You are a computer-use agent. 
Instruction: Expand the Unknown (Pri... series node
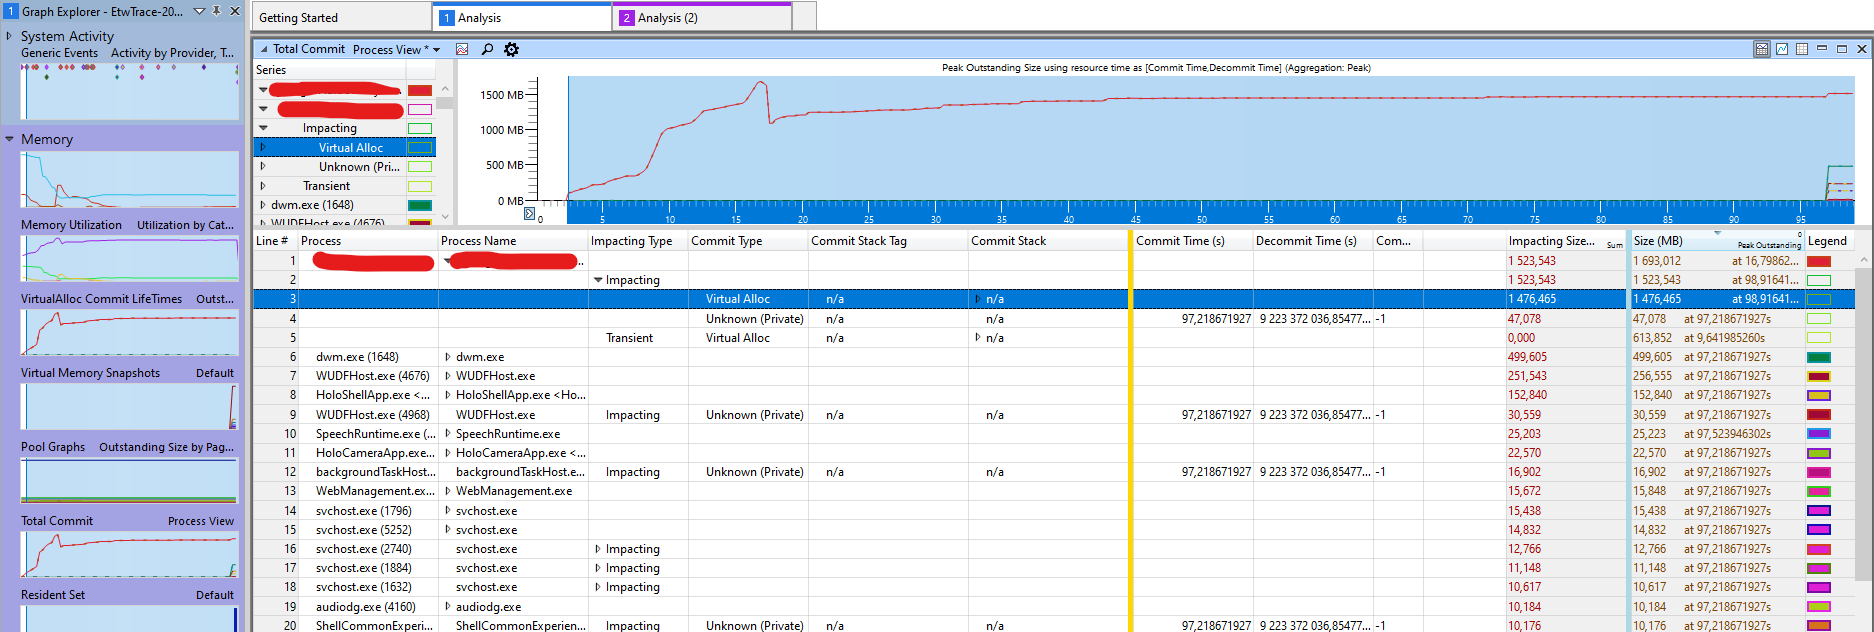coord(263,166)
